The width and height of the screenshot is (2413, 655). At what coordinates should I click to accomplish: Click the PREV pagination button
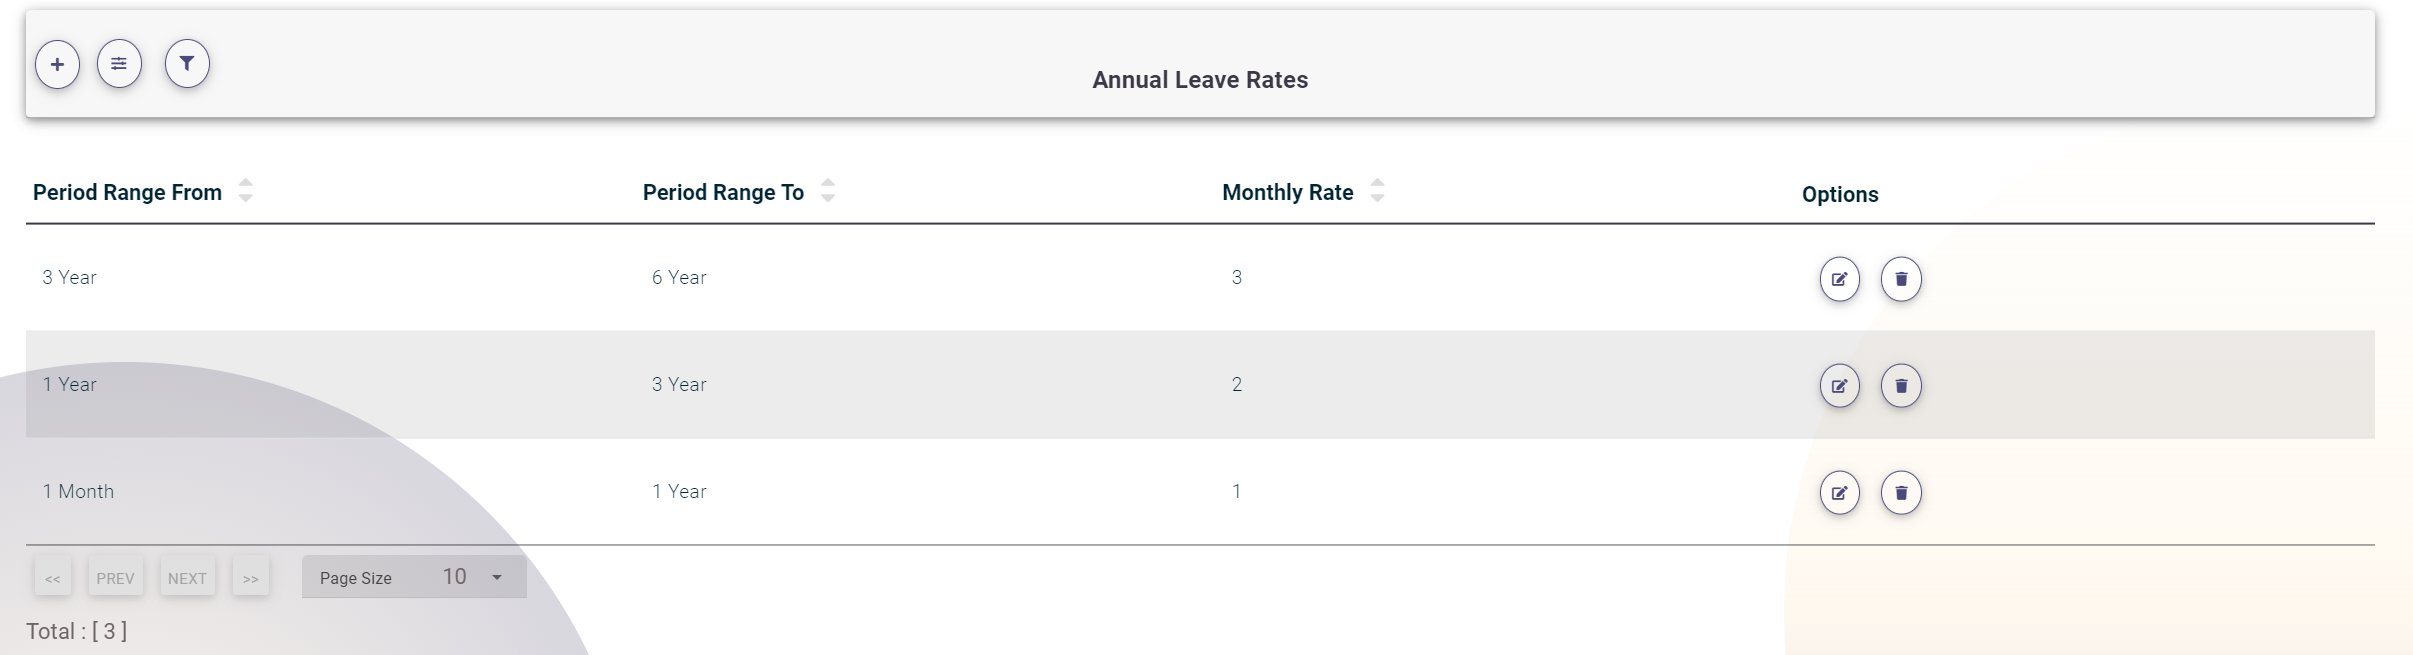(116, 577)
